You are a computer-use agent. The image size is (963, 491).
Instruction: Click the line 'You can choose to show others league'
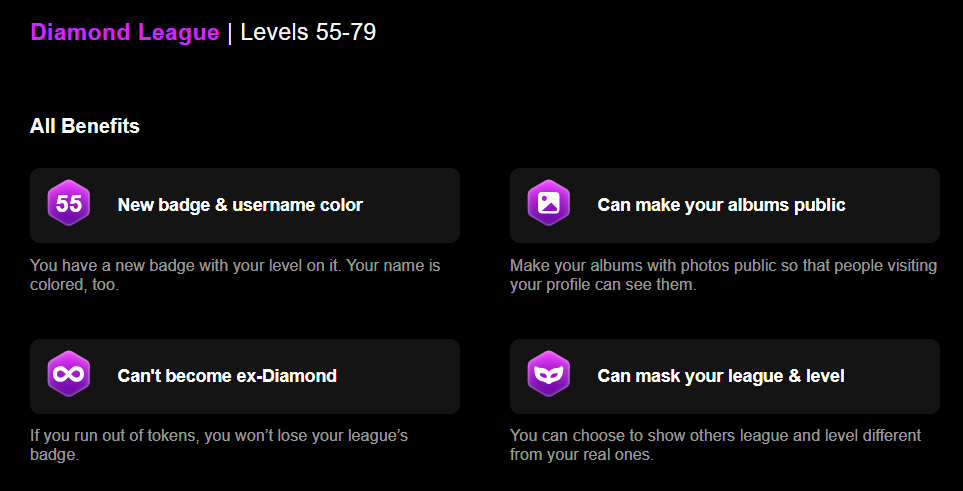click(x=715, y=436)
